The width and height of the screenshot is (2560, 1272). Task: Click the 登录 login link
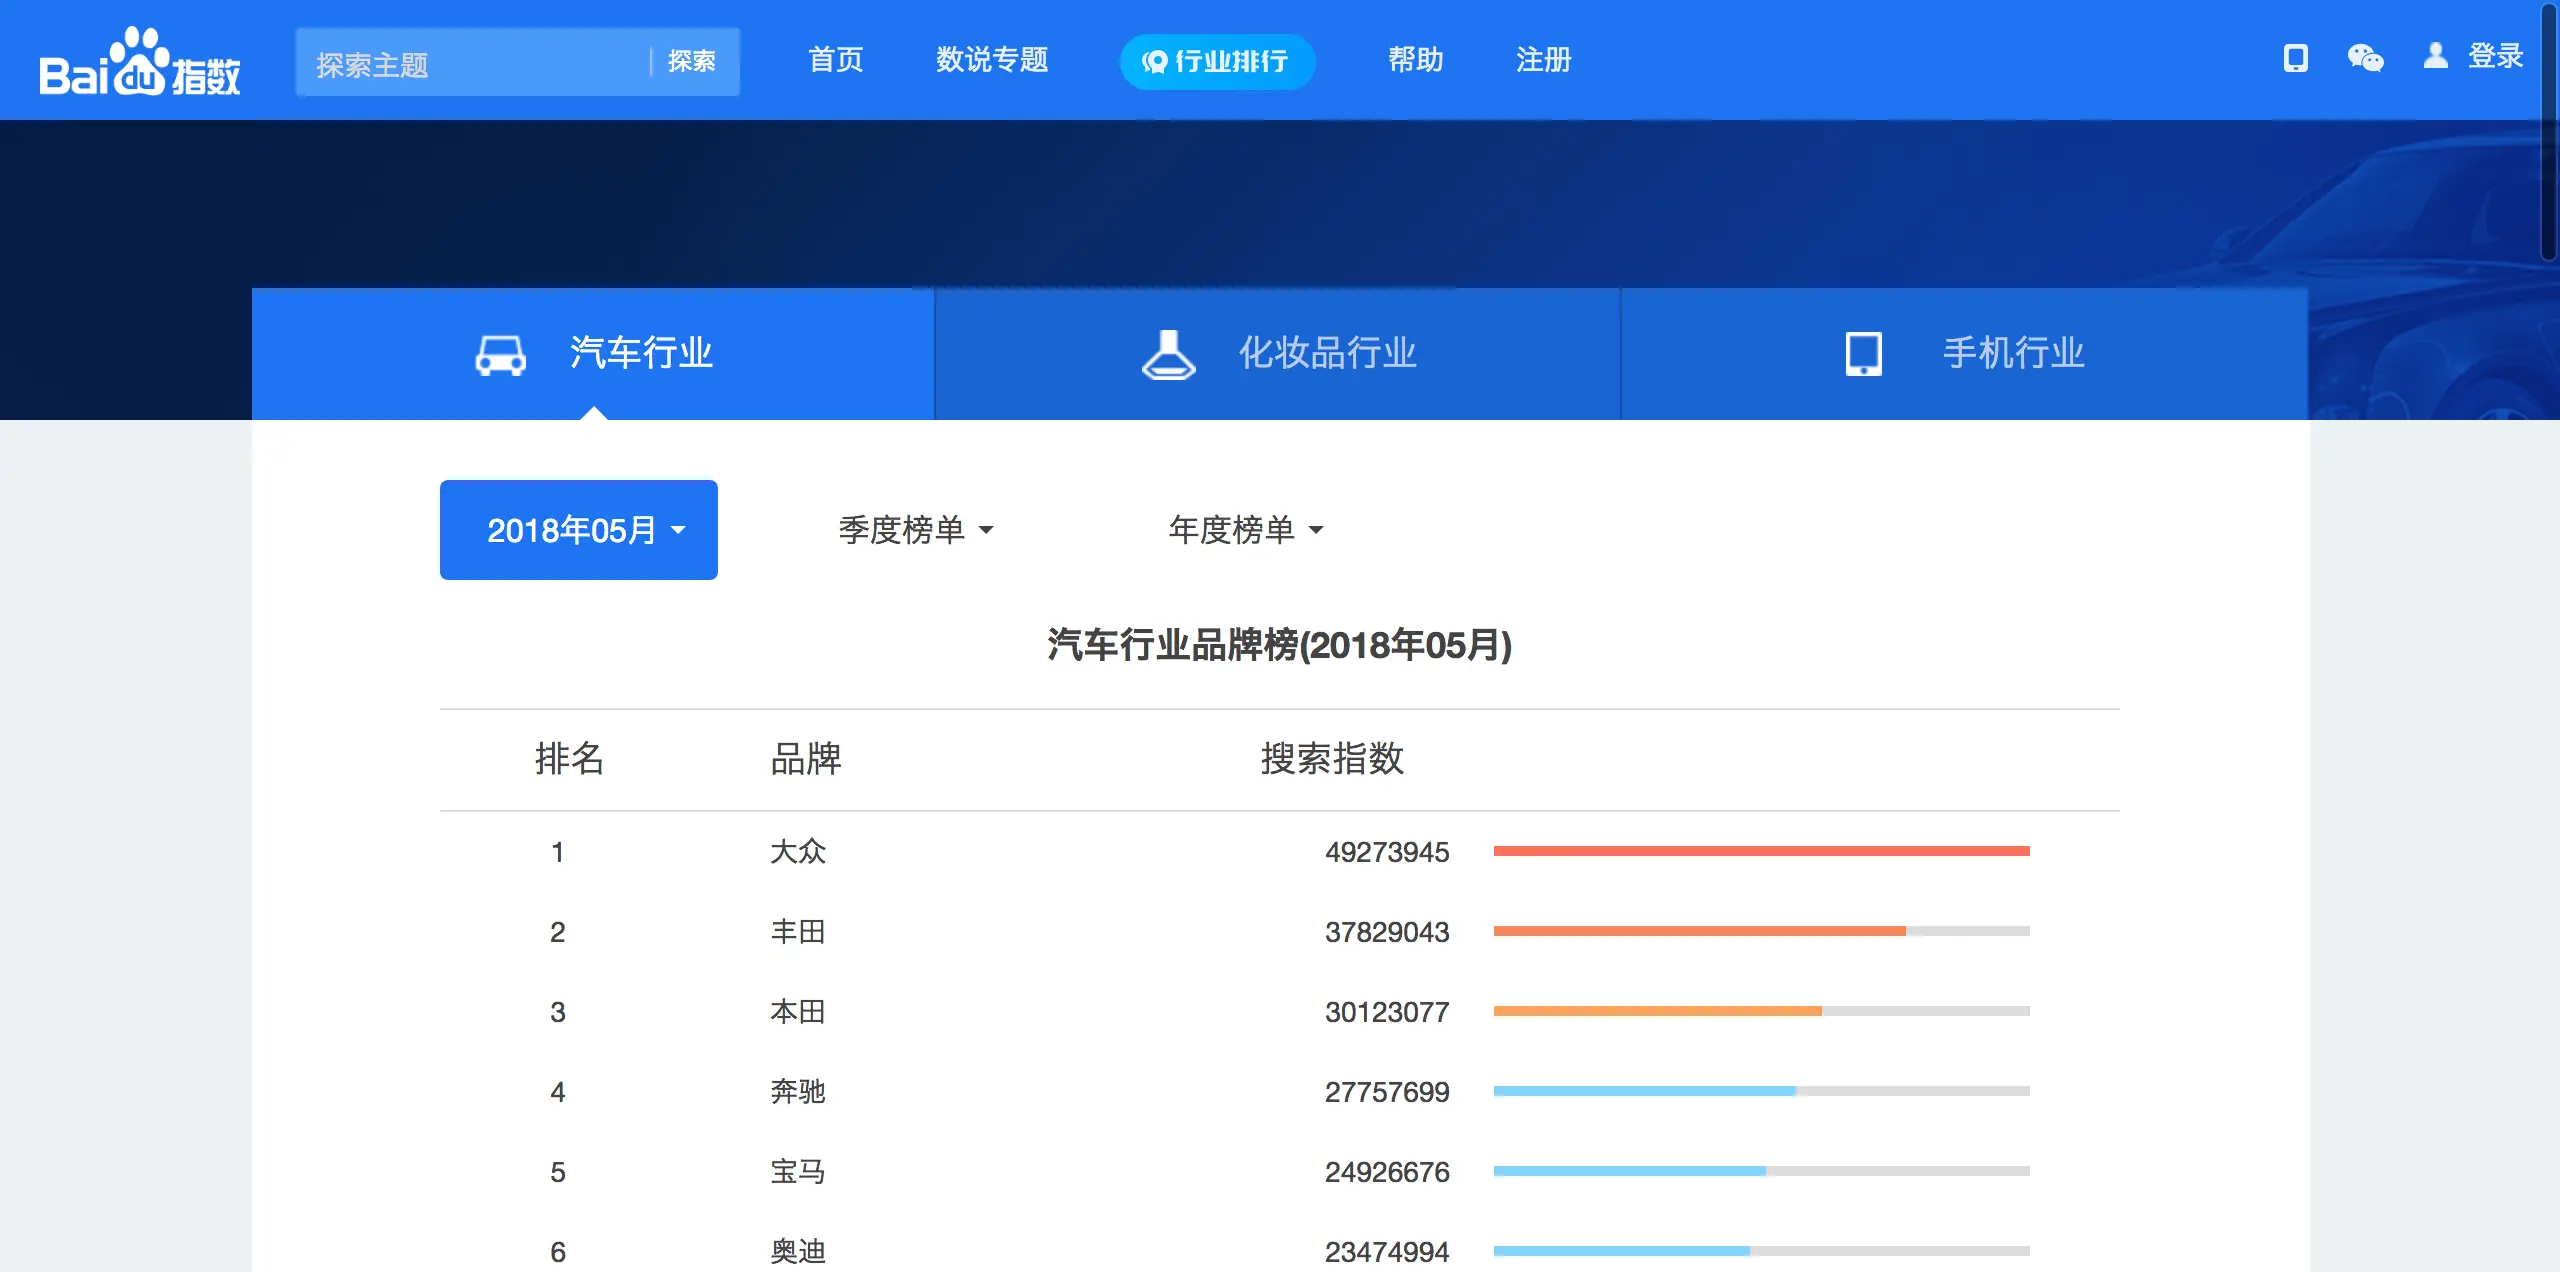2495,56
